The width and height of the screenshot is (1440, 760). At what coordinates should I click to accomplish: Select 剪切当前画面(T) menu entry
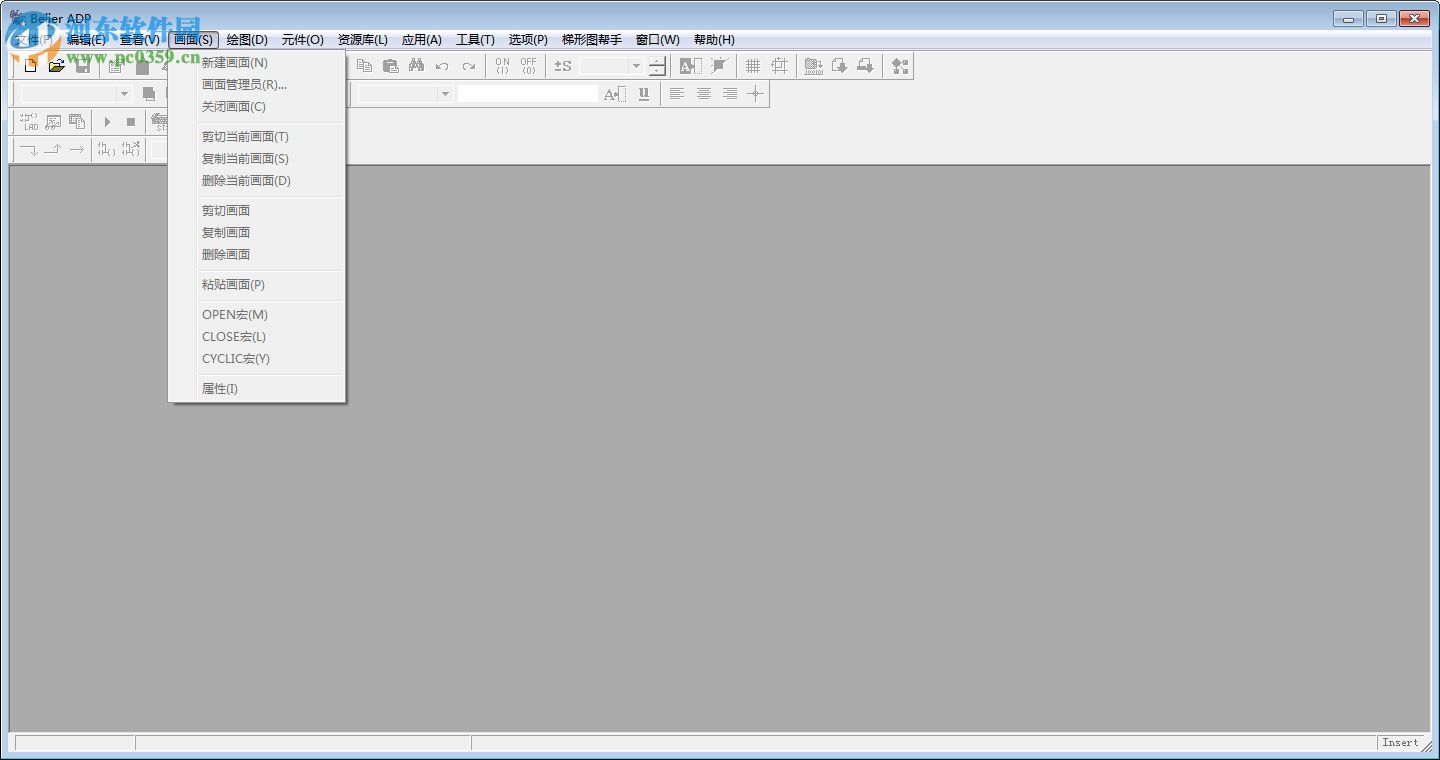tap(257, 137)
